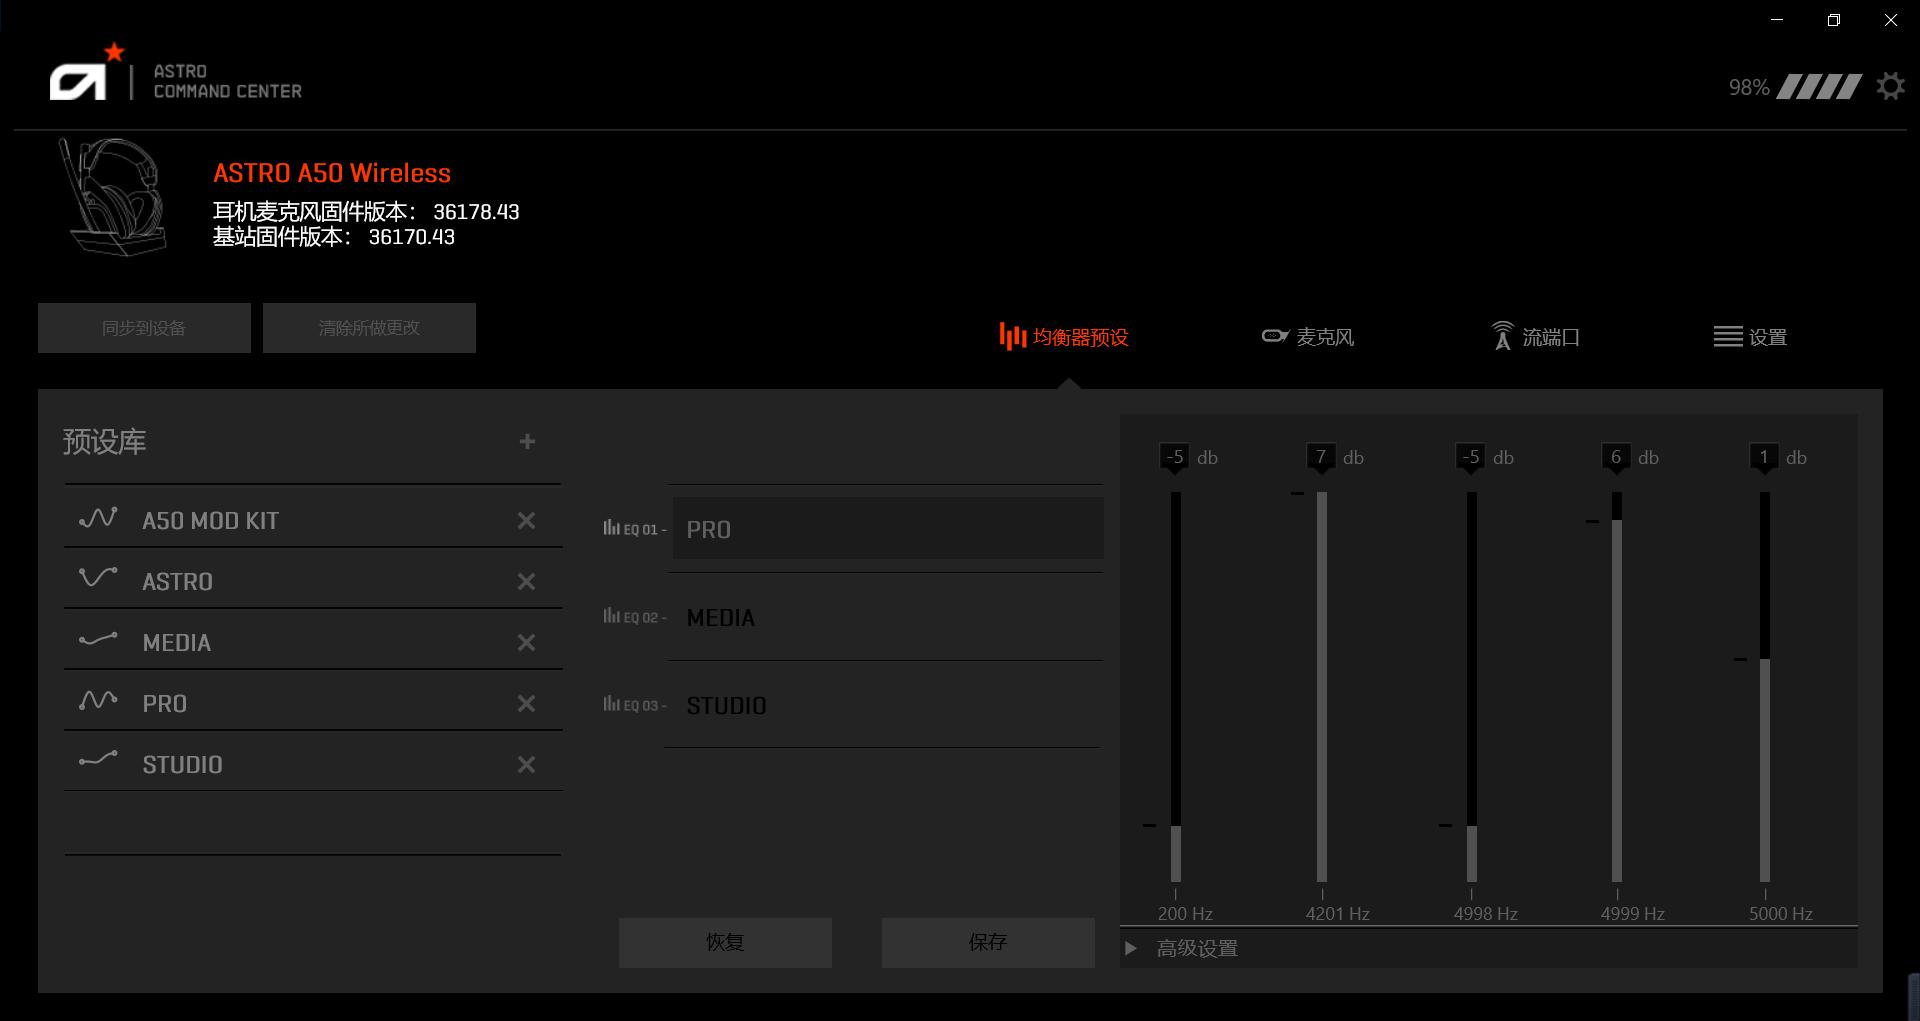Click the 1 db value box
Image resolution: width=1920 pixels, height=1021 pixels.
click(1764, 457)
